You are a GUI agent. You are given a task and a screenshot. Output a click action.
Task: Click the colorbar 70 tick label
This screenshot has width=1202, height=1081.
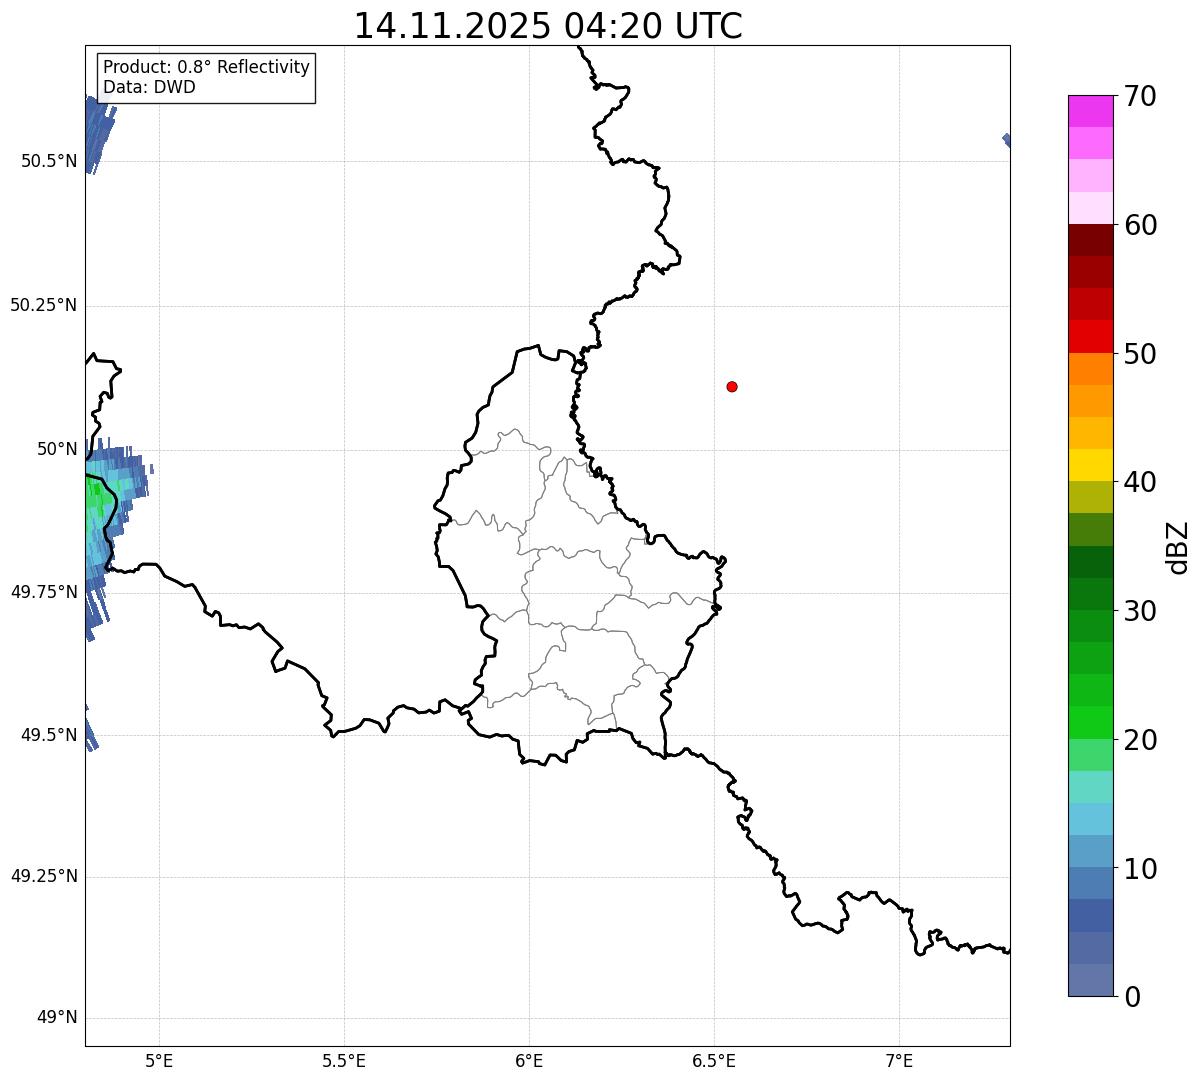(x=1140, y=96)
